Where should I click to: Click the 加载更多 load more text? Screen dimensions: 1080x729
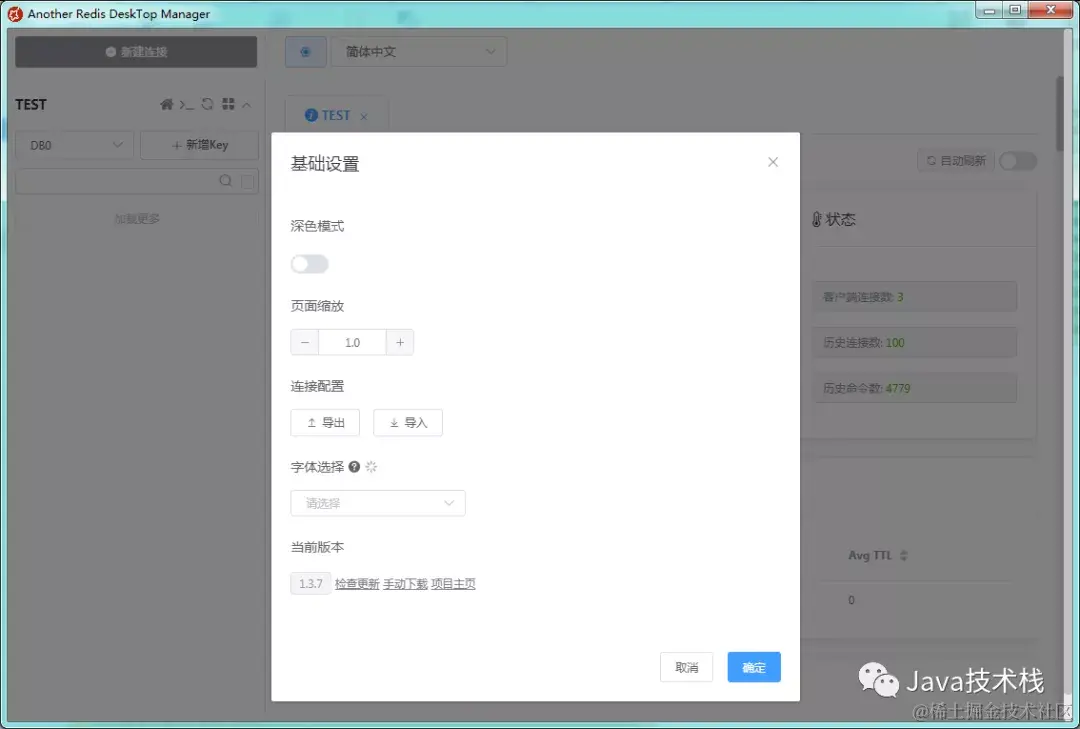pyautogui.click(x=136, y=218)
